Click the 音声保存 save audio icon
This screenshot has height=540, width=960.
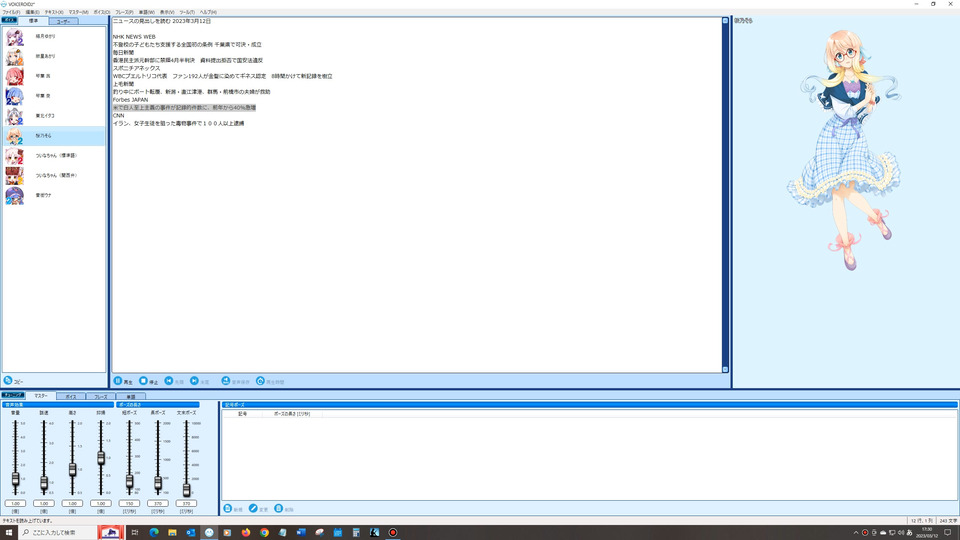pyautogui.click(x=225, y=381)
